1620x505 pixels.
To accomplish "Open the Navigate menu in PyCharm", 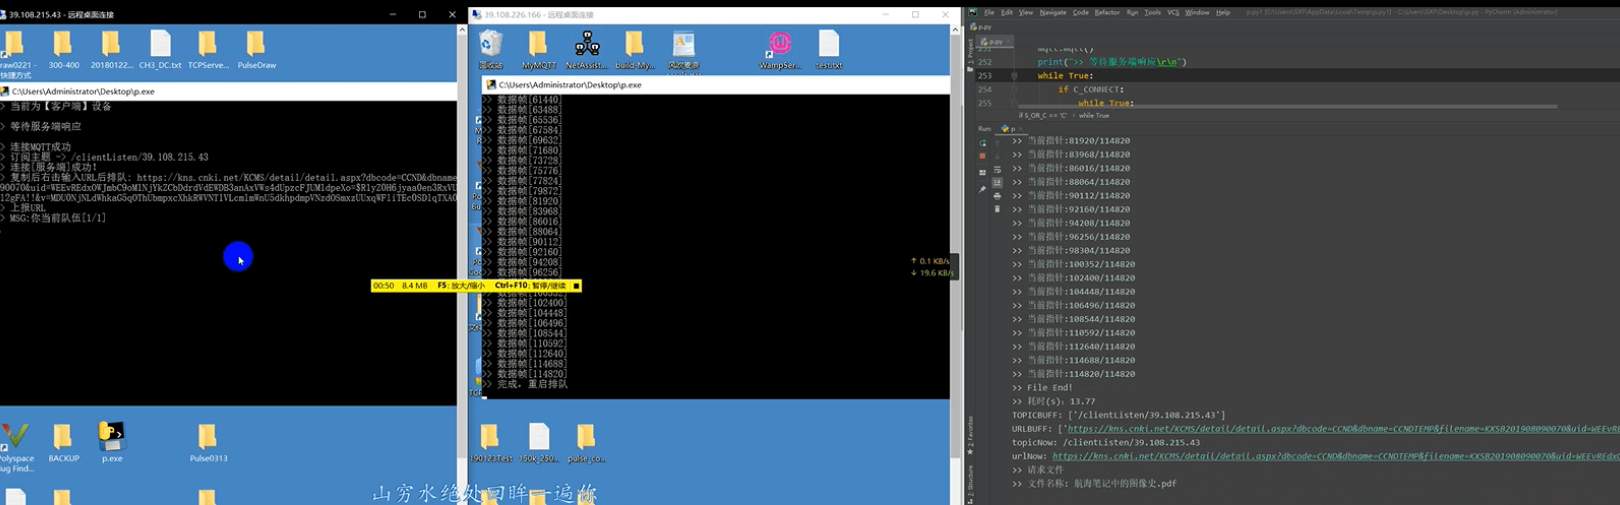I will pos(1053,12).
